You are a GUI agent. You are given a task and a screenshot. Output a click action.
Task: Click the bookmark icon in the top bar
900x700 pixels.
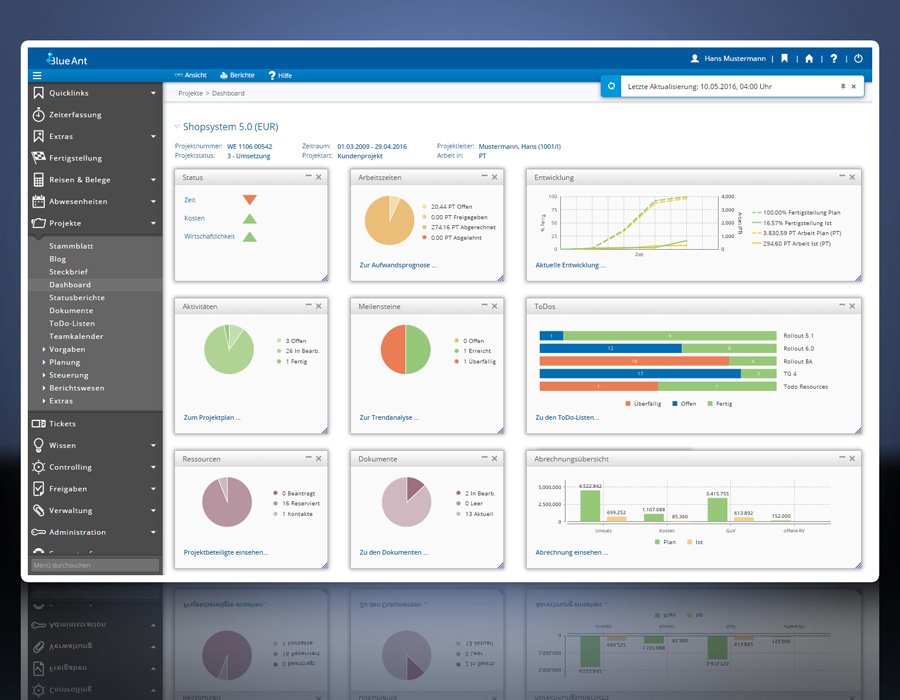coord(784,58)
